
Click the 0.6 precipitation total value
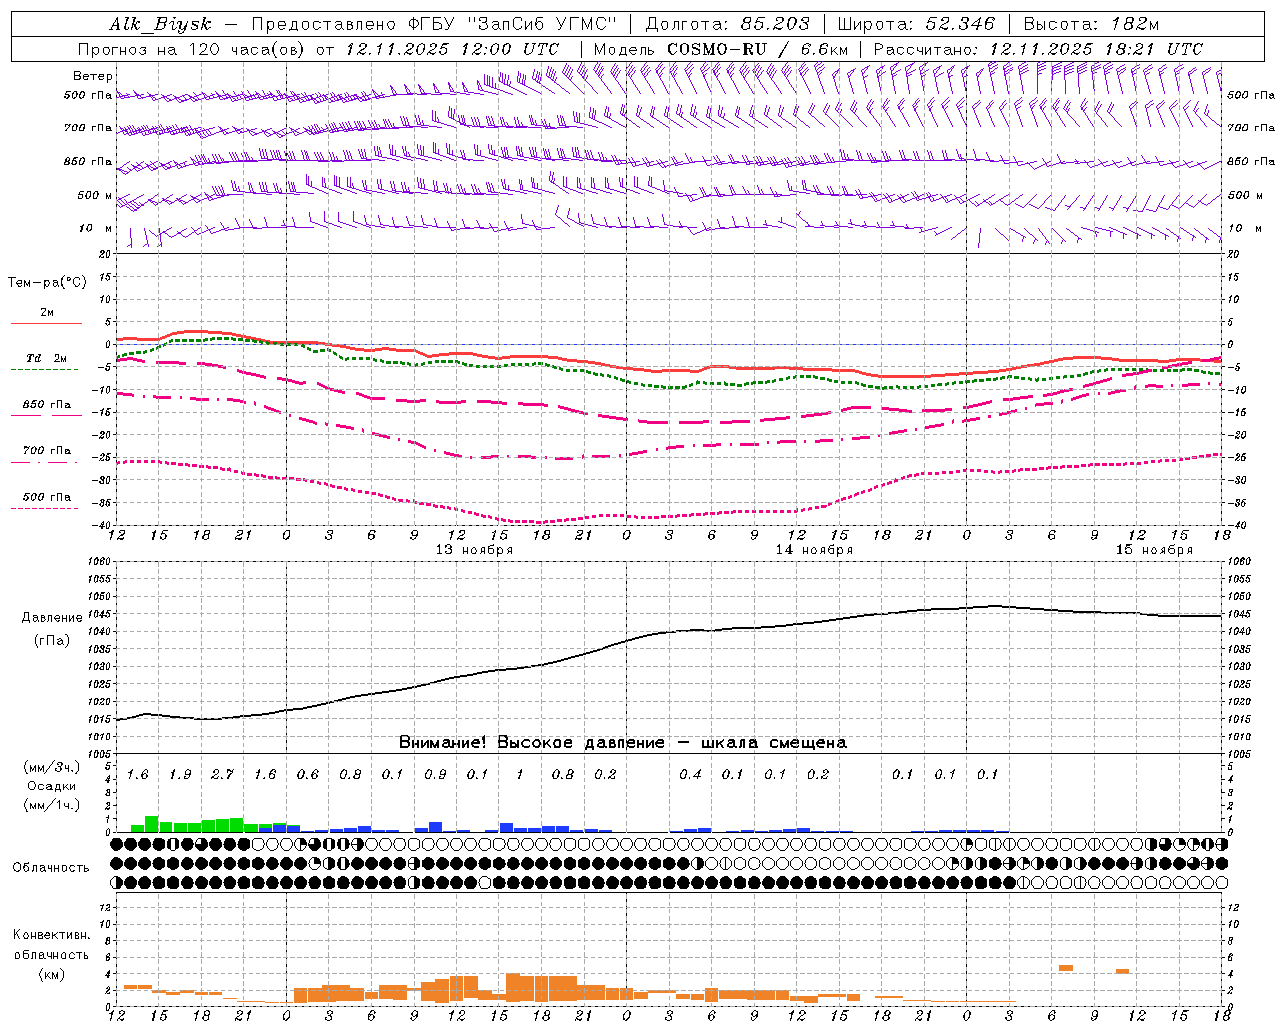point(307,774)
